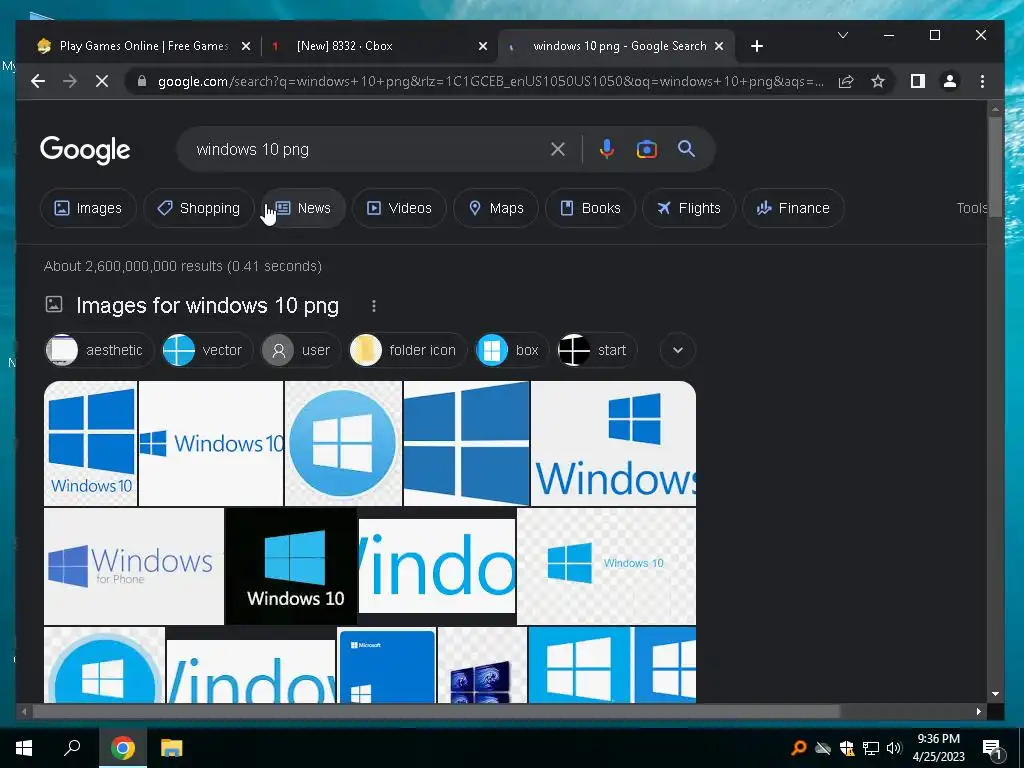Go back using Chrome's back arrow
Viewport: 1024px width, 768px height.
(x=38, y=82)
